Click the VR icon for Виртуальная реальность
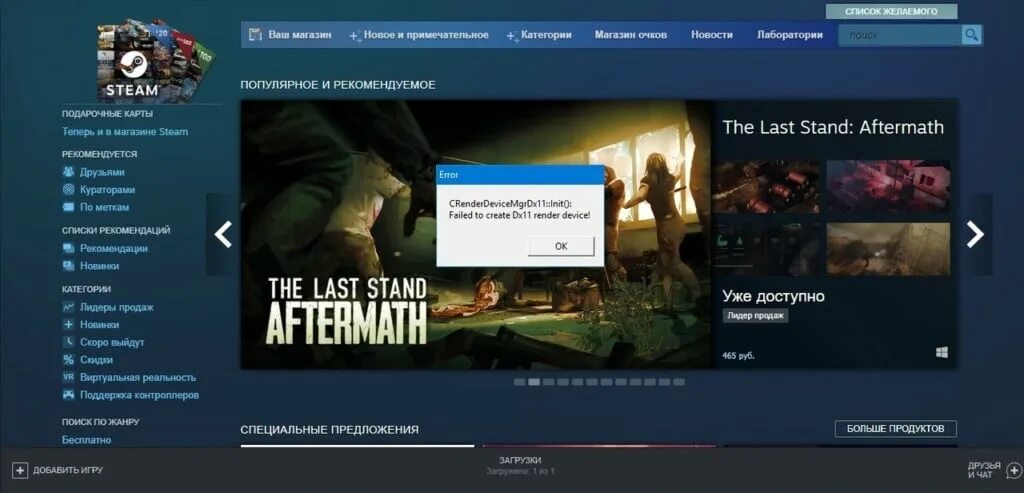Screen dimensions: 1024x493 69,377
